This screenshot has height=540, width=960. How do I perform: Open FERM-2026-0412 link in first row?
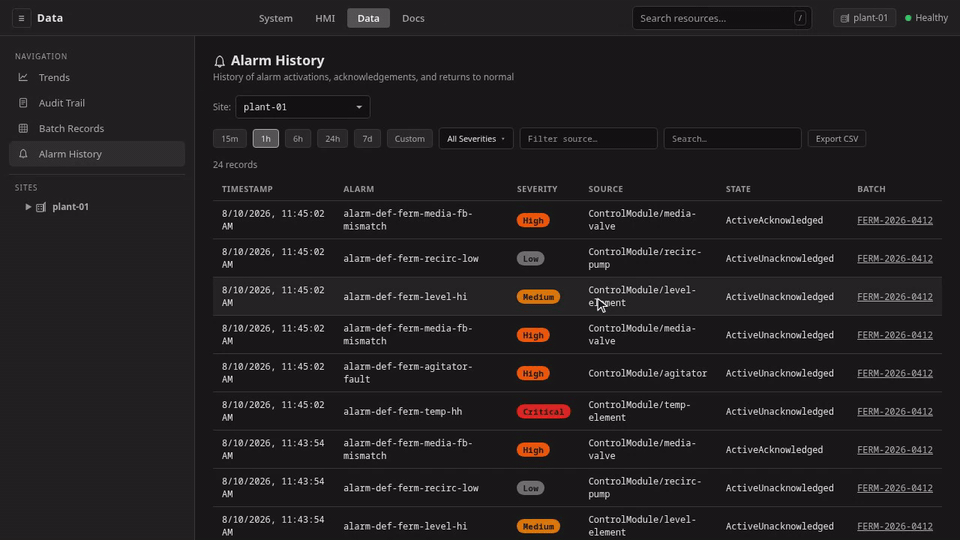(x=894, y=220)
